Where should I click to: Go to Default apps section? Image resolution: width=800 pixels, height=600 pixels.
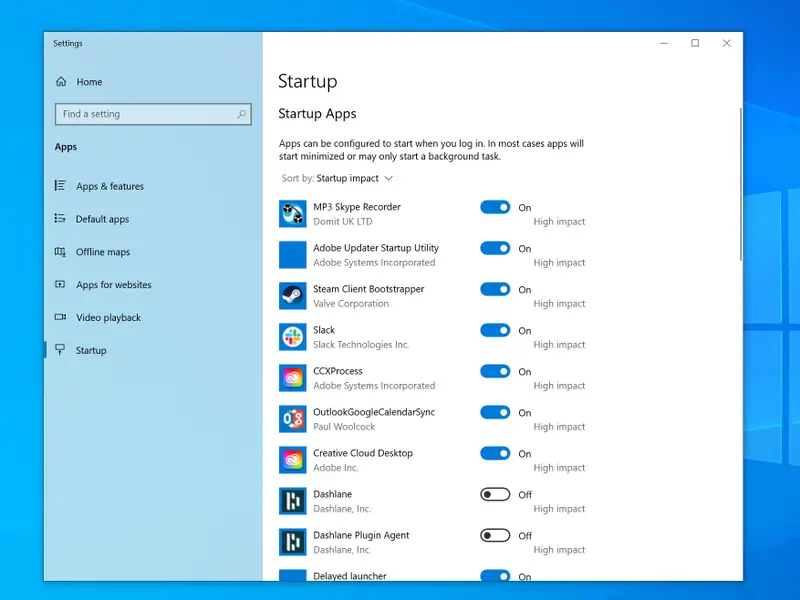coord(102,219)
